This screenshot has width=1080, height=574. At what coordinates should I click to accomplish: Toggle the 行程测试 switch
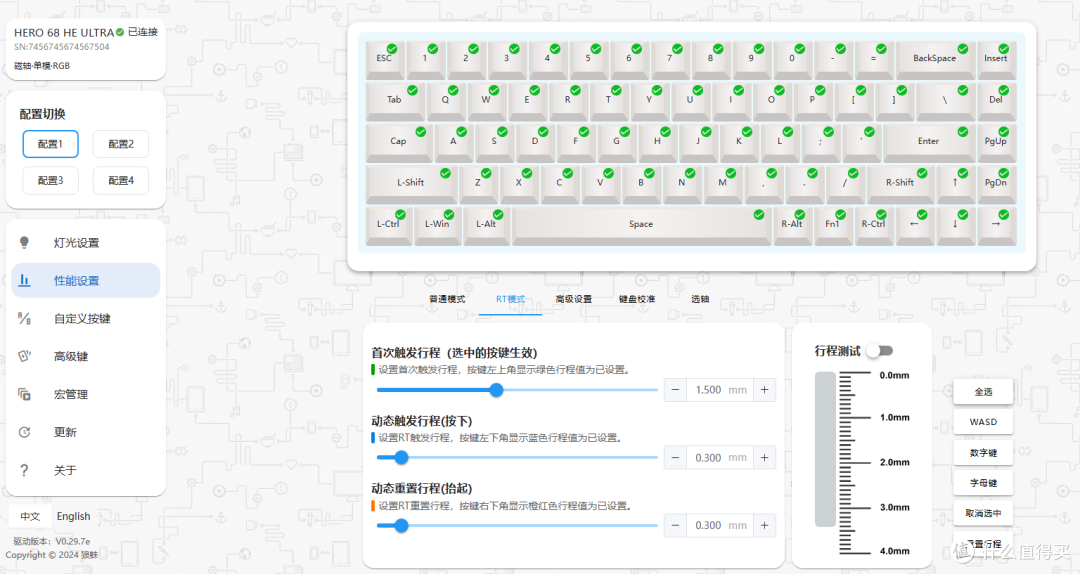pos(880,351)
